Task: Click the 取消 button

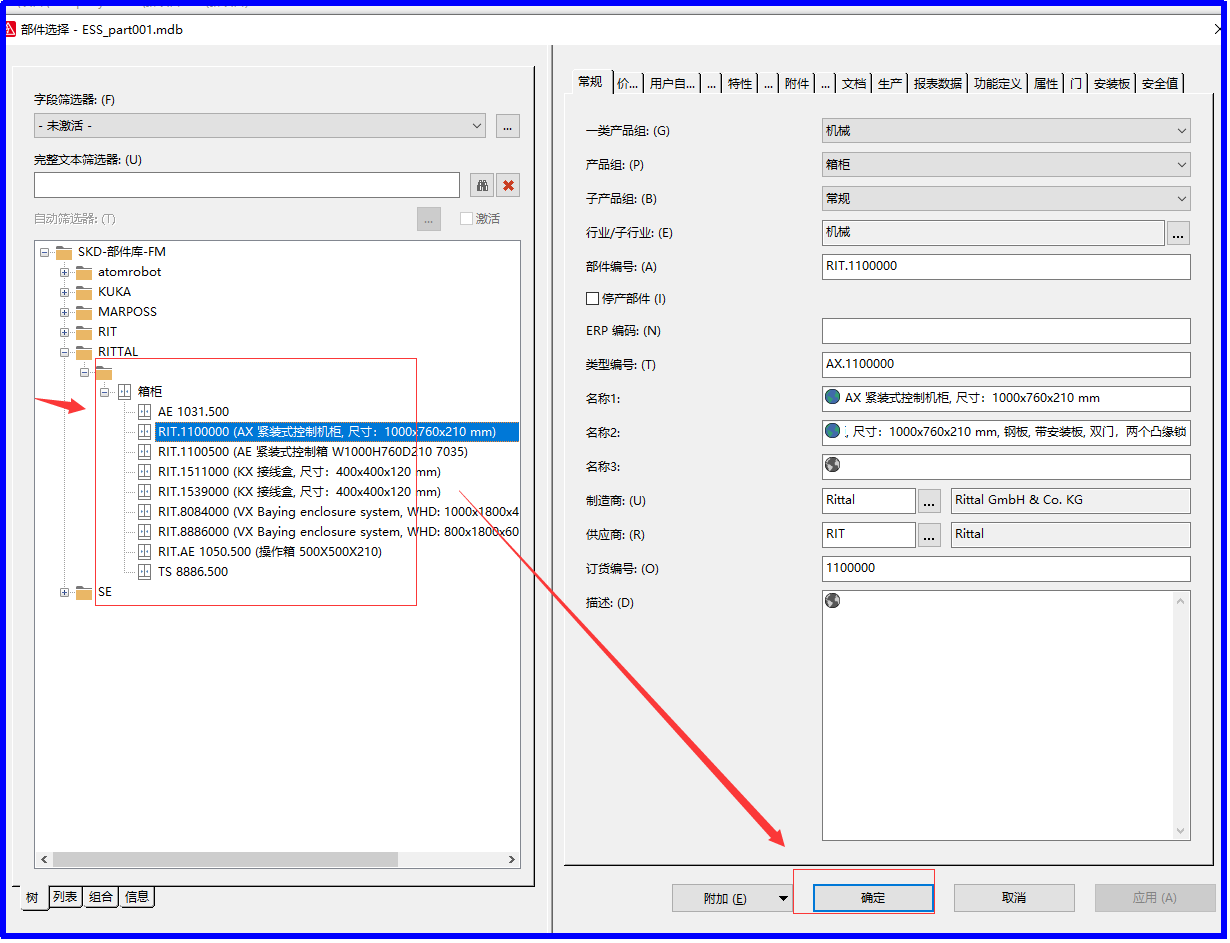Action: coord(1014,898)
